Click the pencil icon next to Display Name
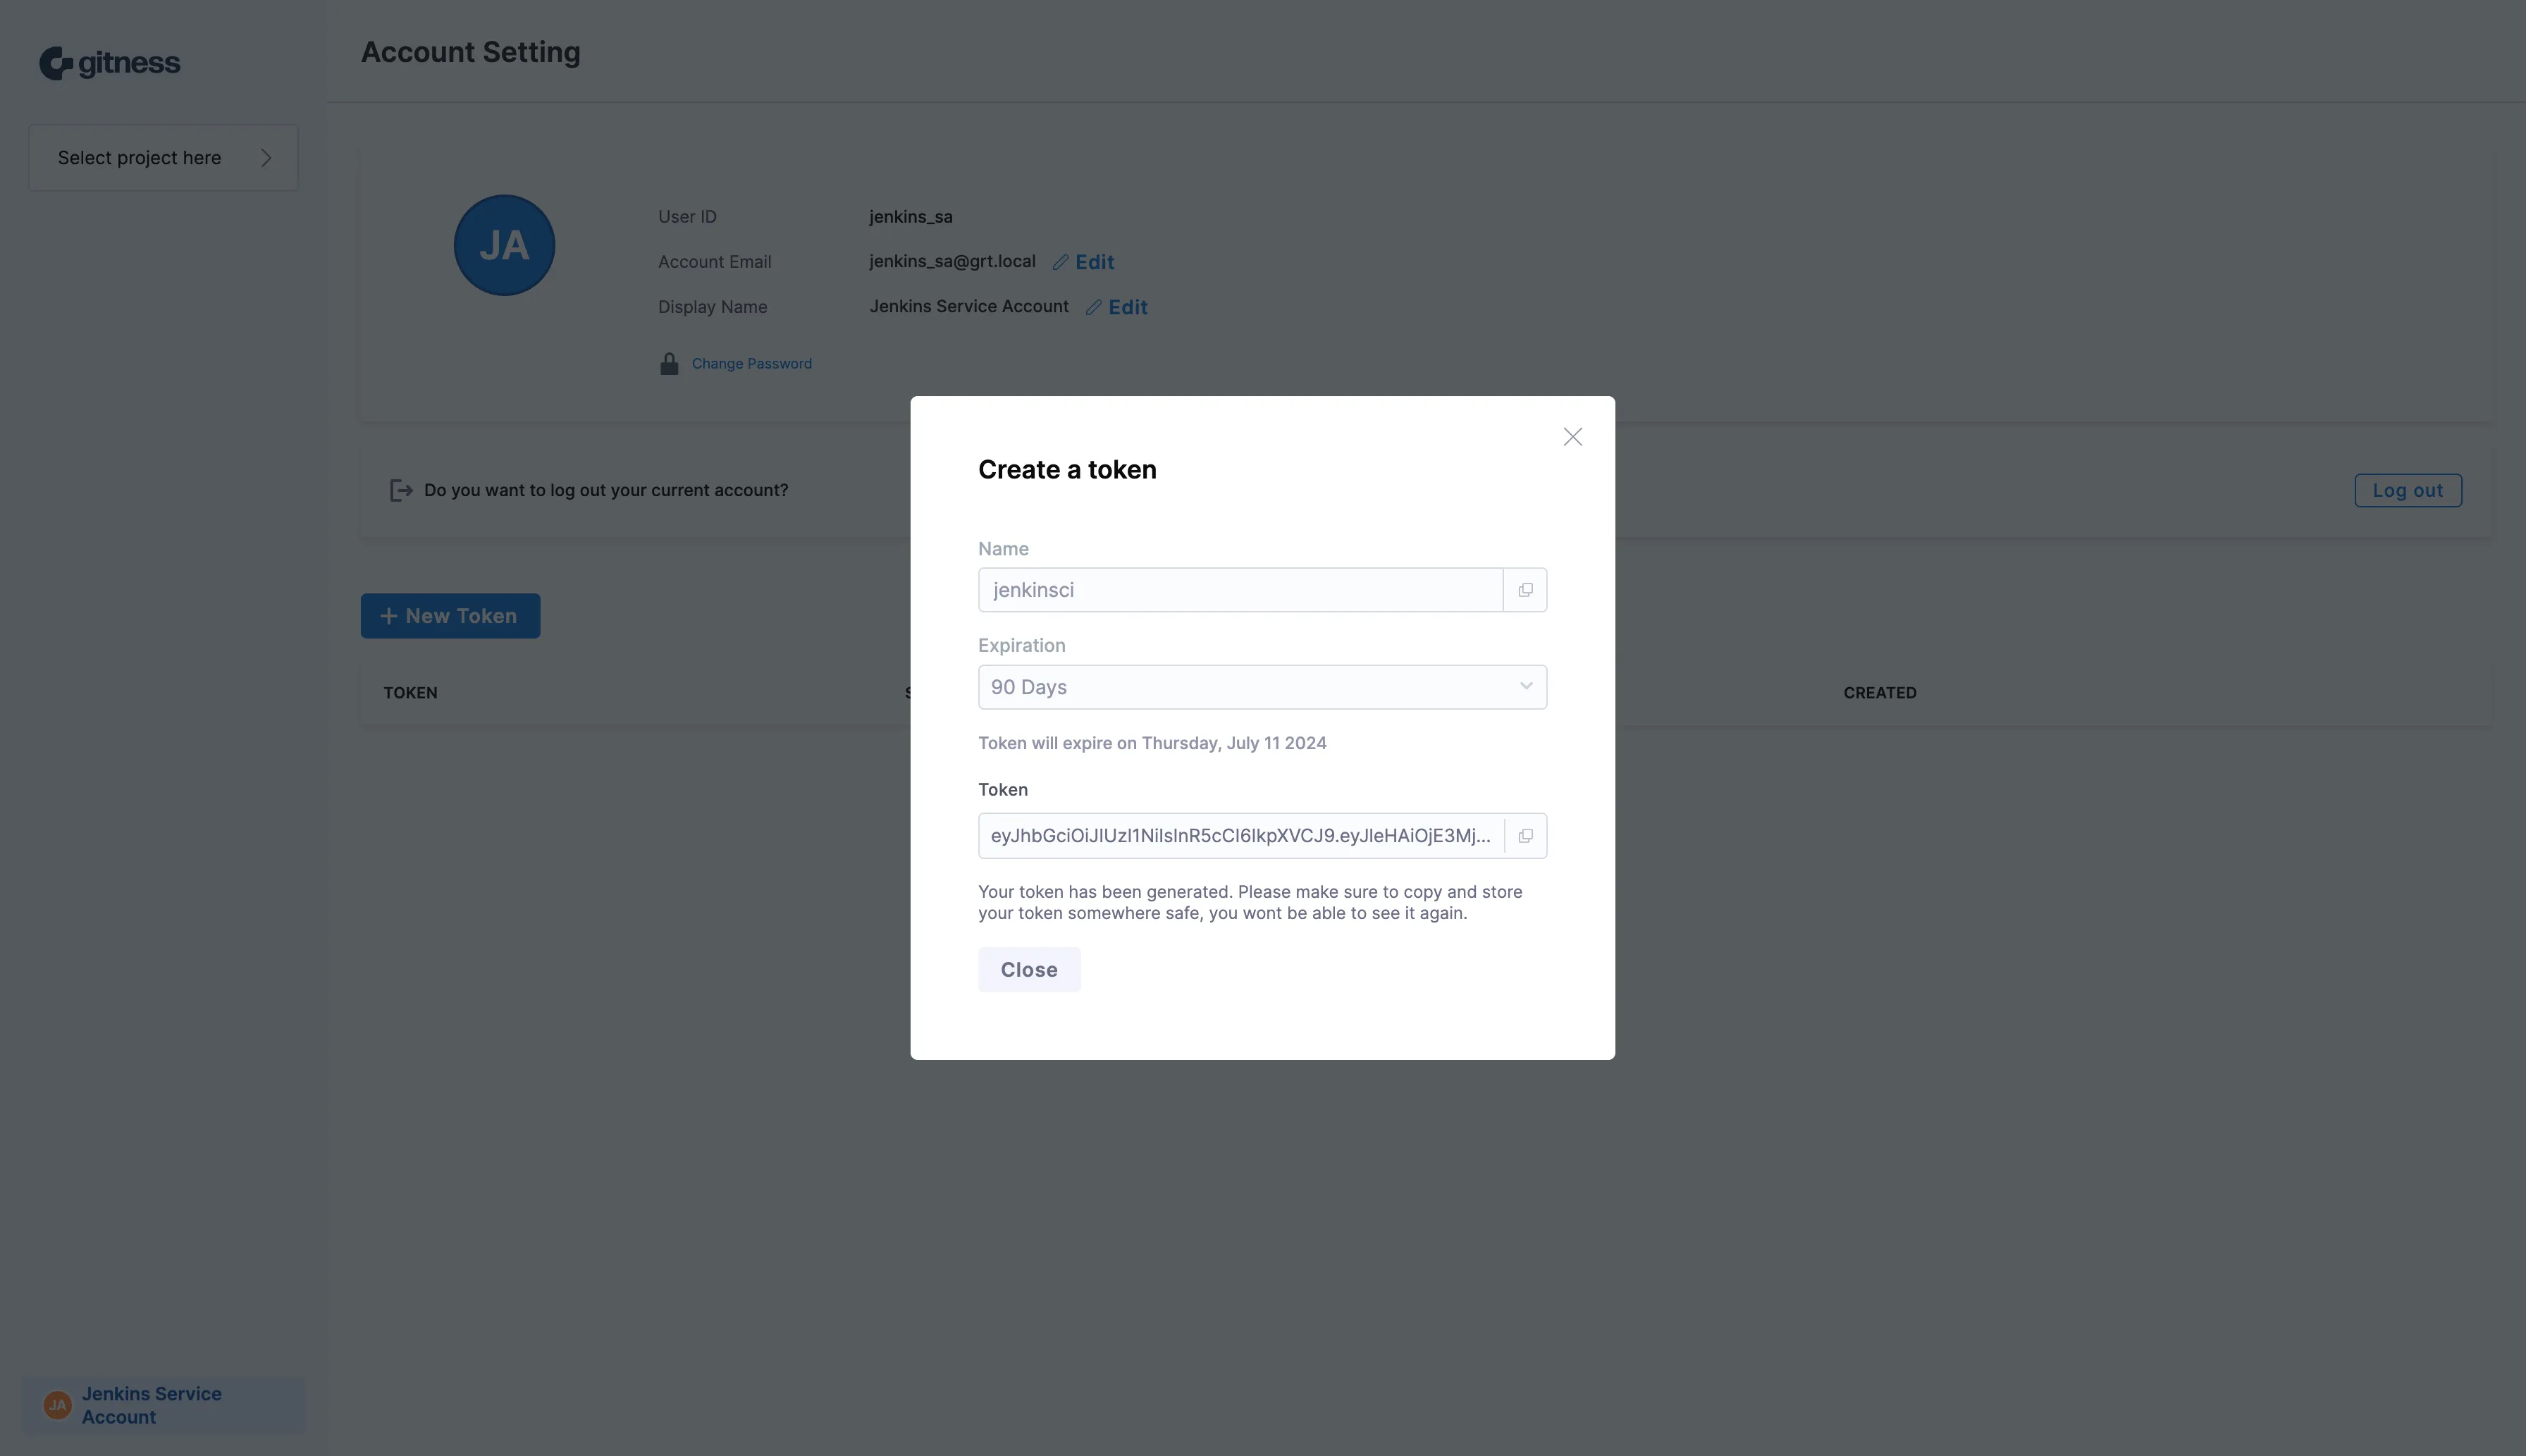 click(1093, 308)
